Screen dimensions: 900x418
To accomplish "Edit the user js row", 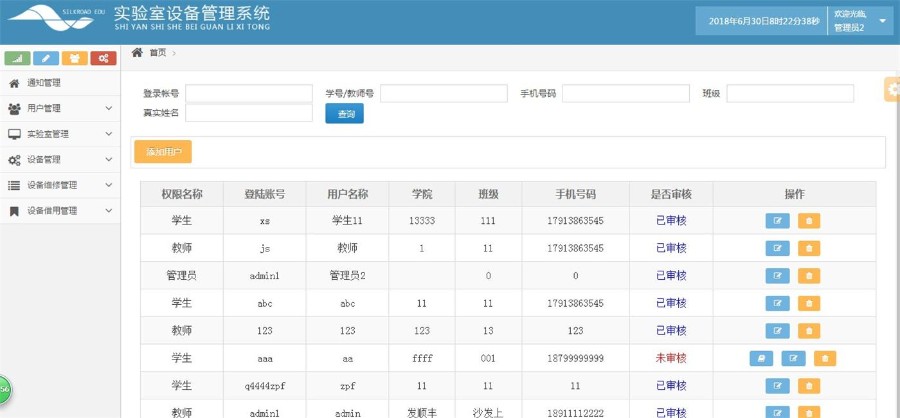I will (x=777, y=249).
